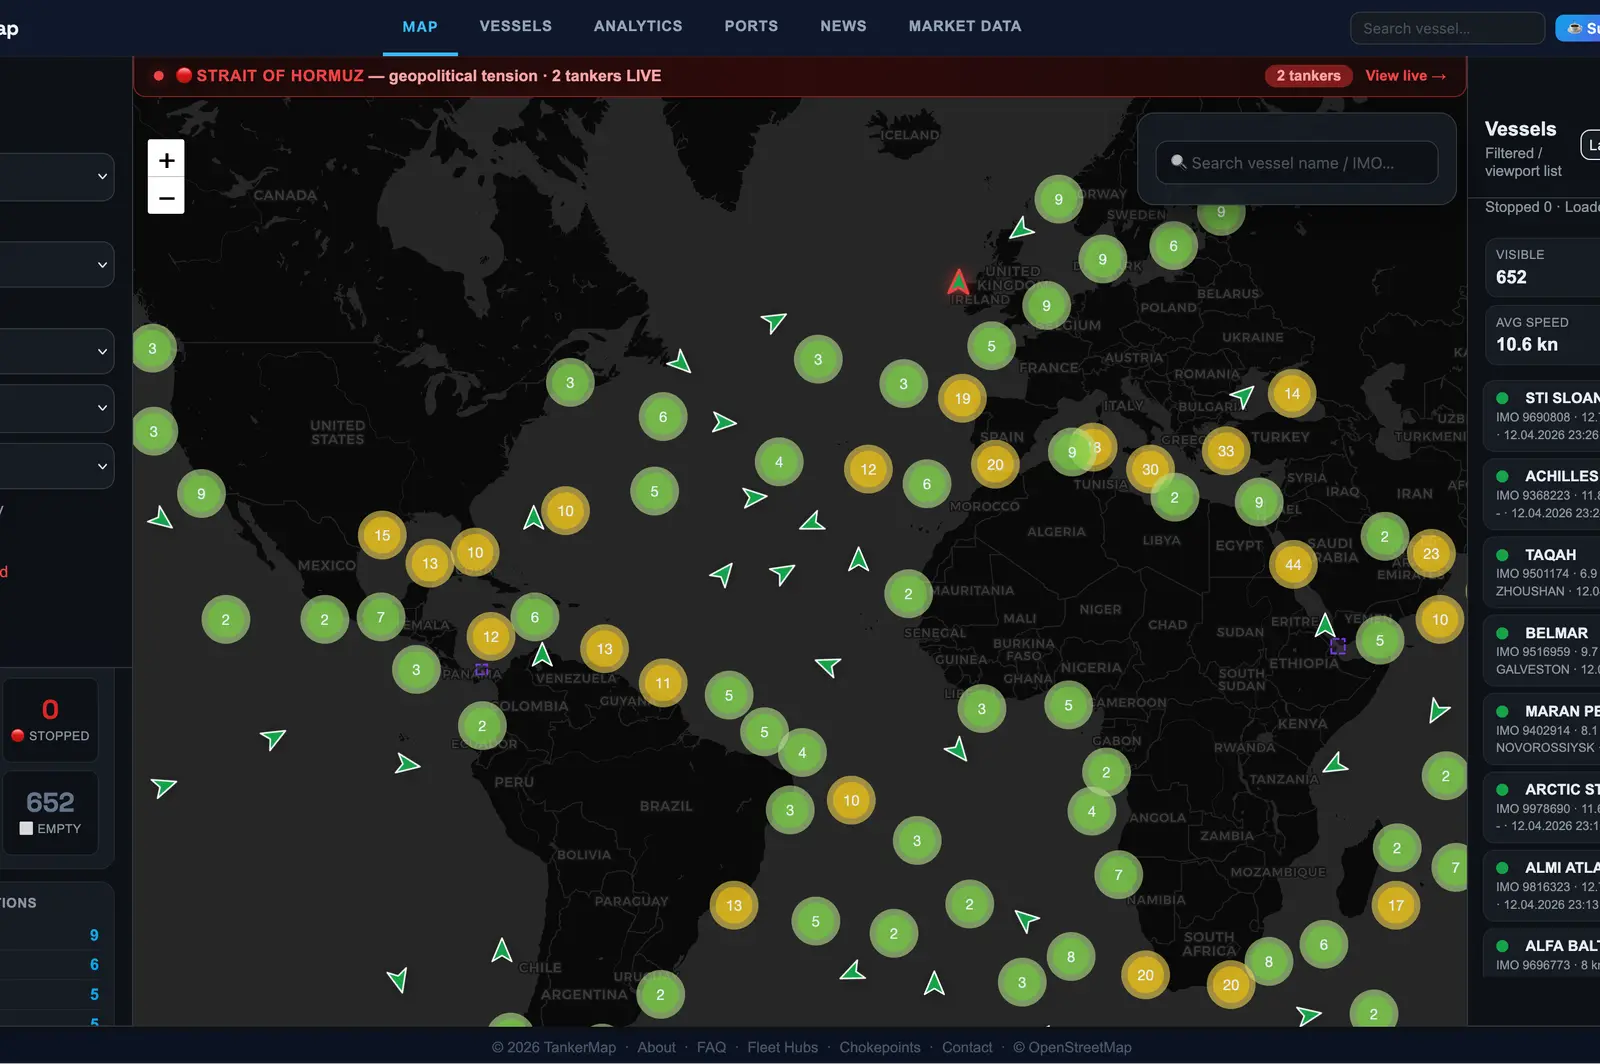Click the purple square marker near Ethiopia
Viewport: 1600px width, 1064px height.
[1338, 647]
